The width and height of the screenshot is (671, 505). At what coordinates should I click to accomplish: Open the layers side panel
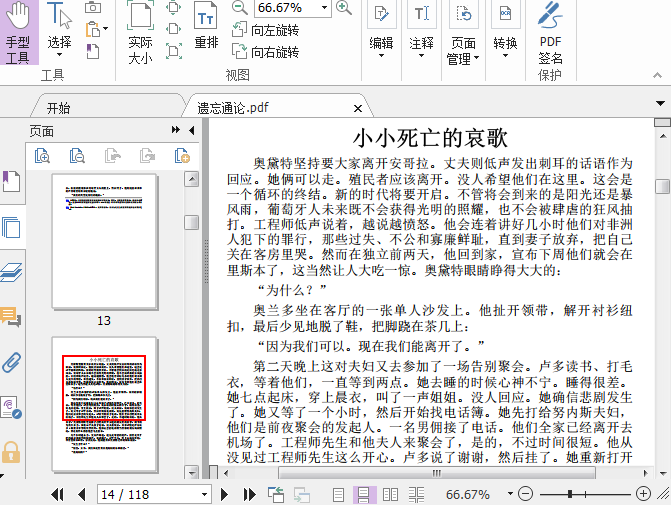[11, 273]
